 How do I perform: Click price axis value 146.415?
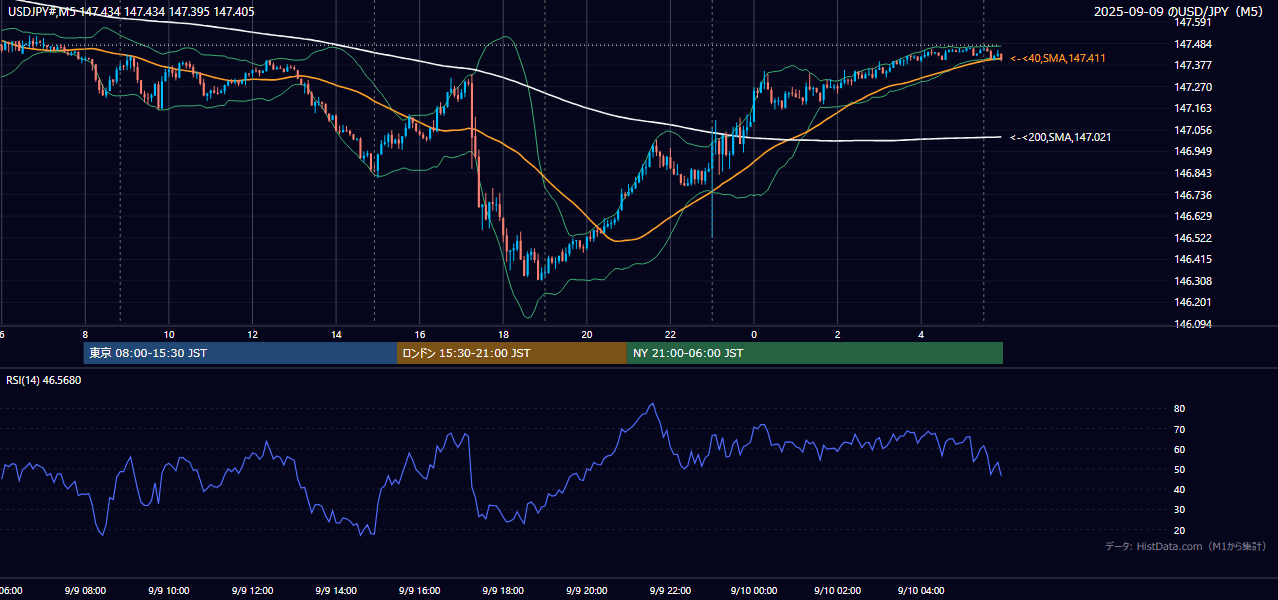[x=1193, y=259]
